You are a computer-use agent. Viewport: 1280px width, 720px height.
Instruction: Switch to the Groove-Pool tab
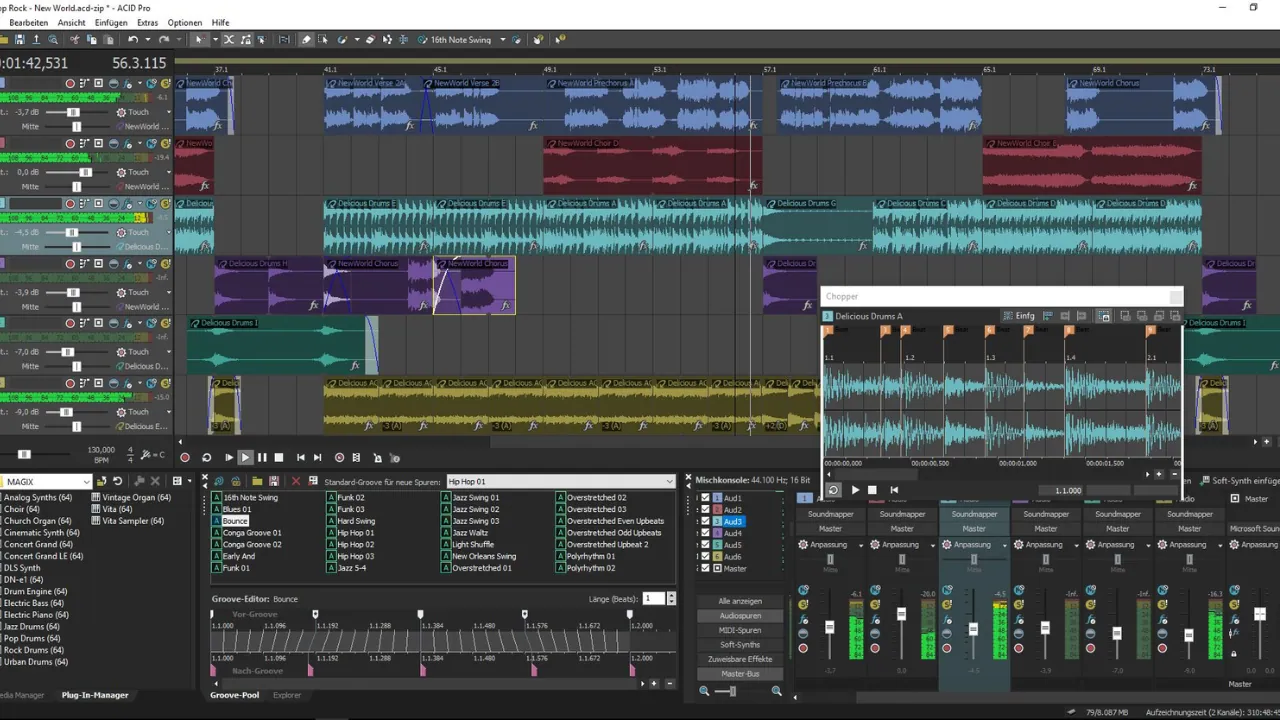(x=234, y=695)
